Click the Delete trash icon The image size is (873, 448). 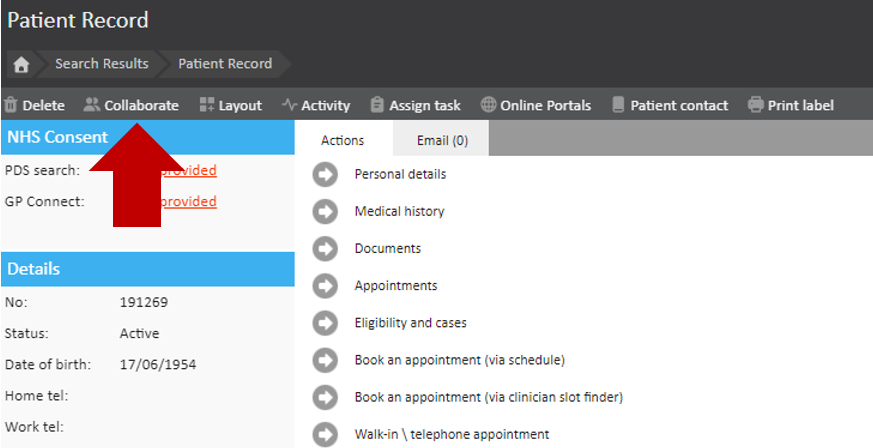11,105
